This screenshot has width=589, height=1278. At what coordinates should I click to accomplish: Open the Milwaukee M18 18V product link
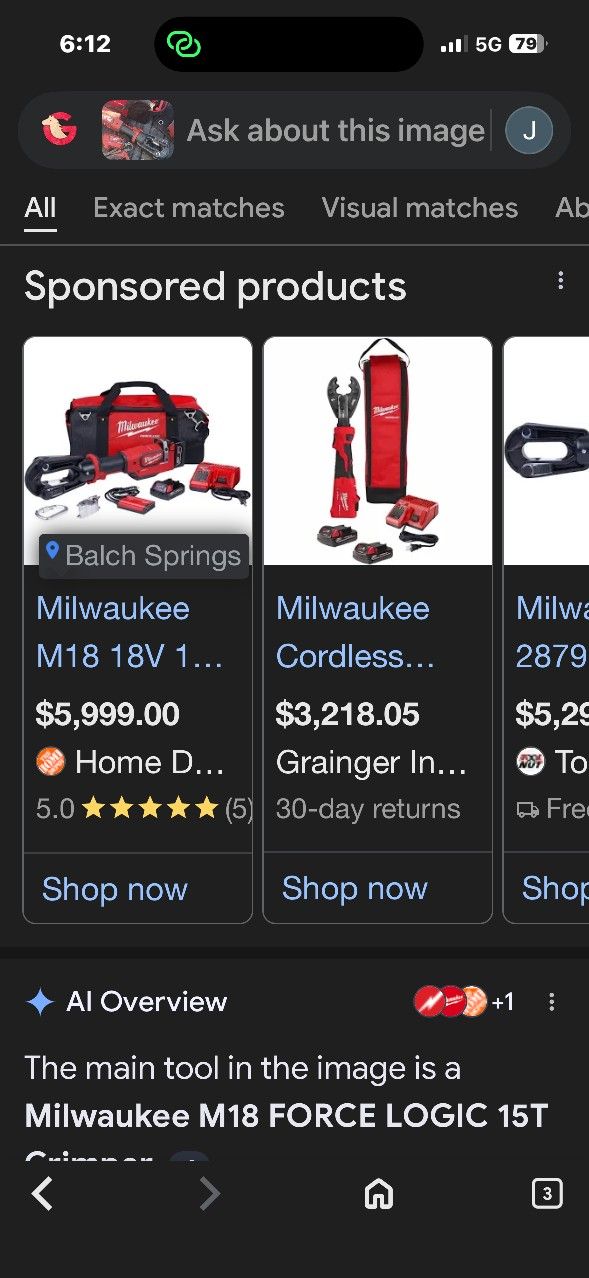pos(130,632)
